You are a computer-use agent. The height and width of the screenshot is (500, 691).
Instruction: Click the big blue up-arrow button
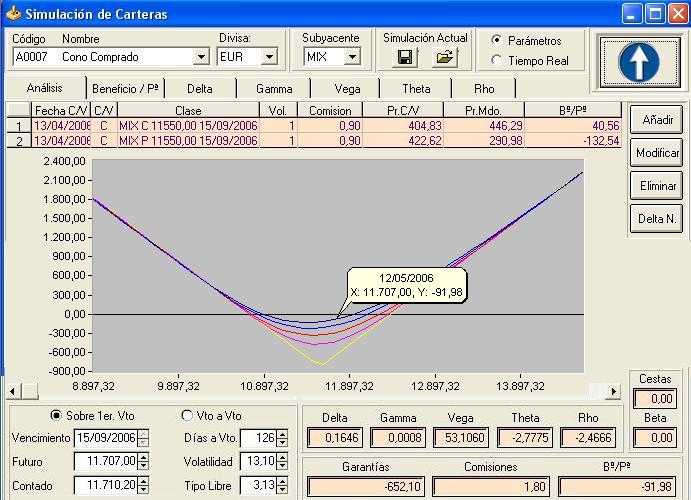tap(639, 61)
